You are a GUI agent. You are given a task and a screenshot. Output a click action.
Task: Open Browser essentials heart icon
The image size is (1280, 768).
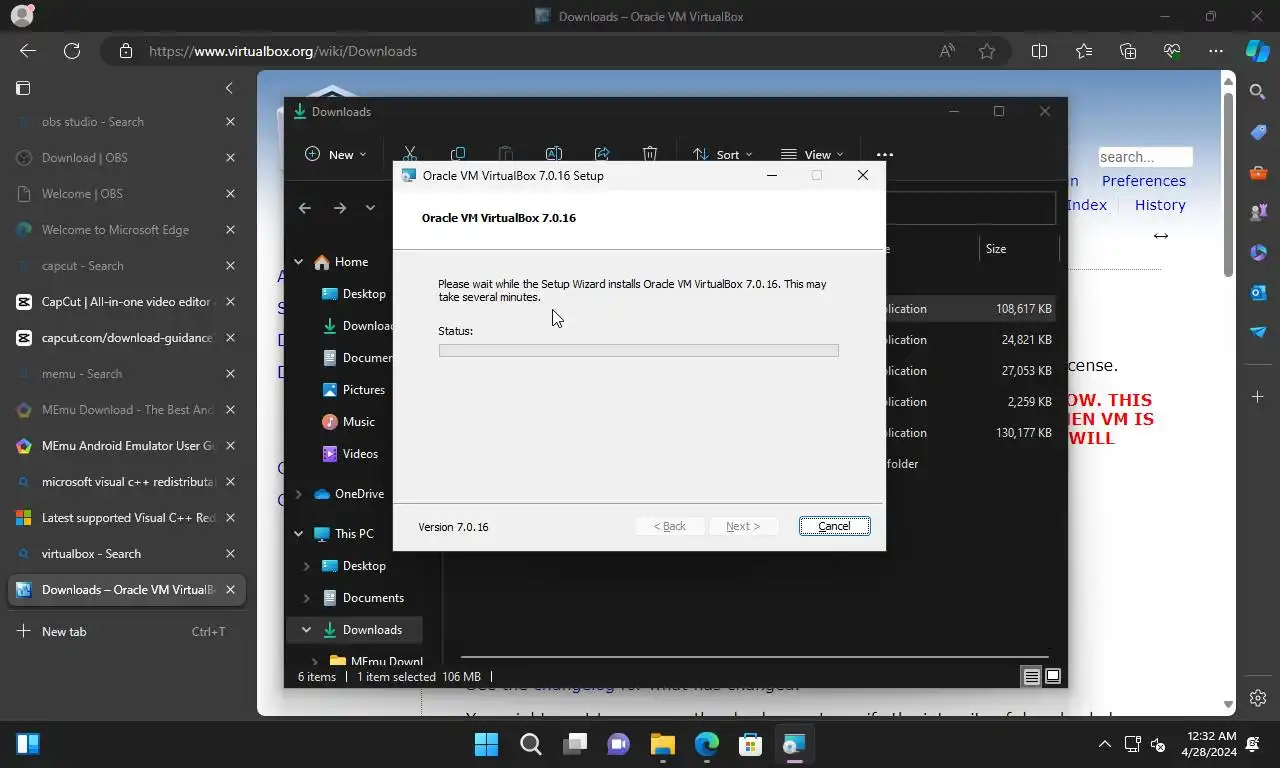(1172, 51)
